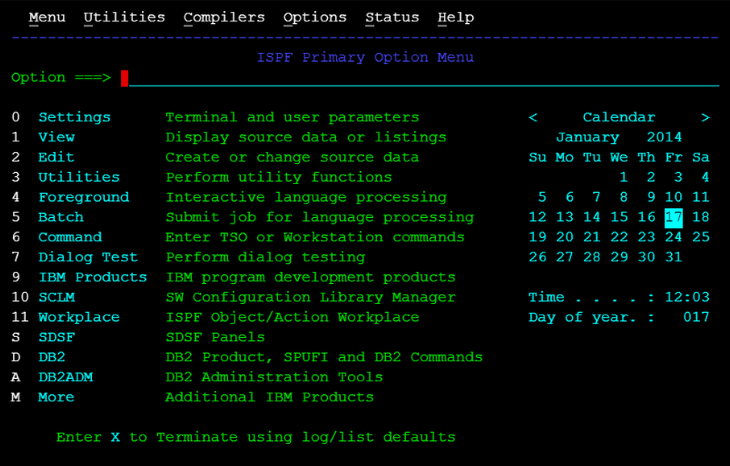Click 'Additional IBM Products' description

pyautogui.click(x=270, y=398)
